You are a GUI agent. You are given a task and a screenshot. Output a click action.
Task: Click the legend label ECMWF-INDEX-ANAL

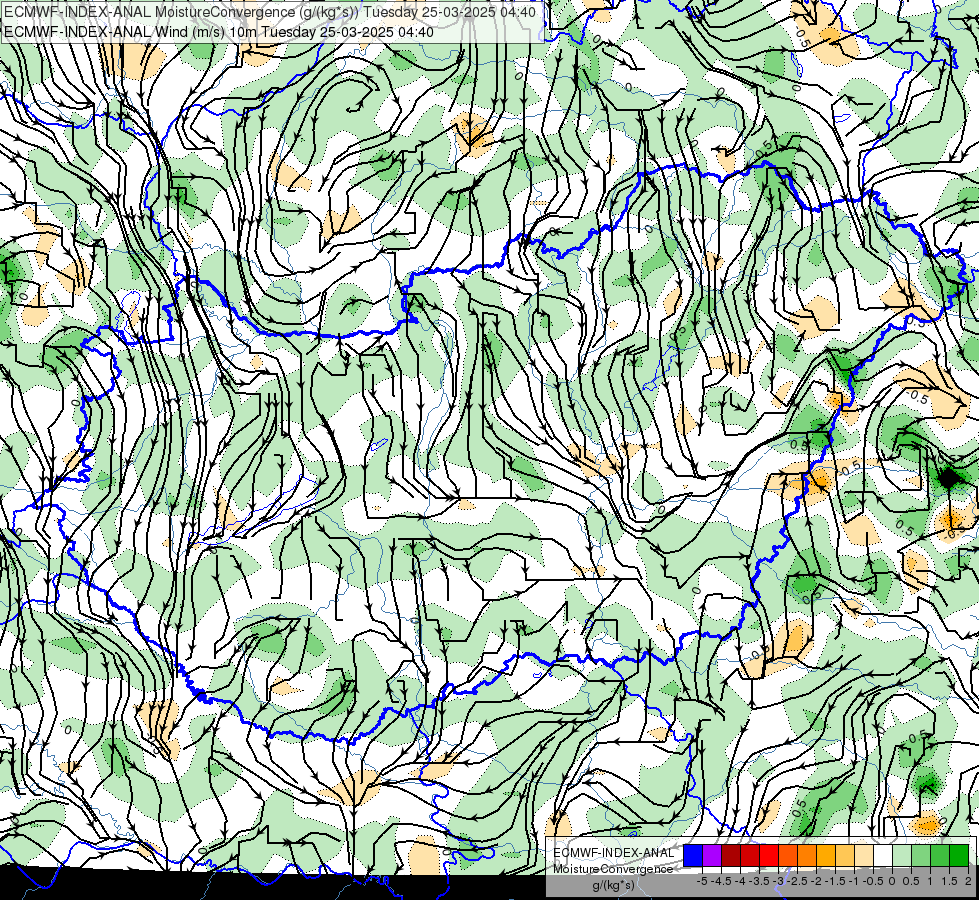(614, 853)
